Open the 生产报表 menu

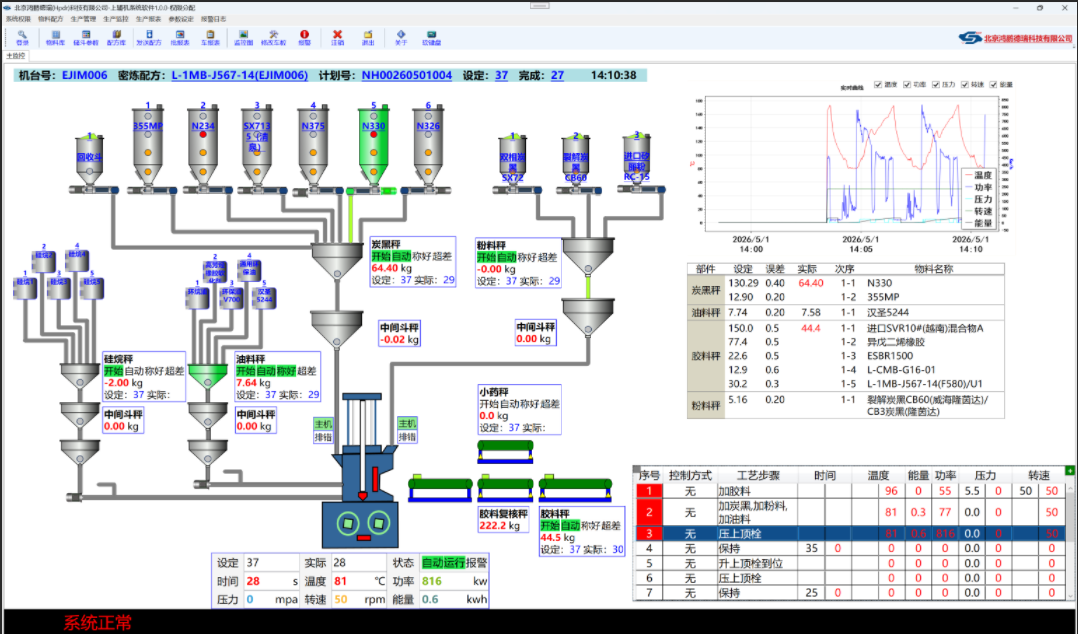point(148,19)
